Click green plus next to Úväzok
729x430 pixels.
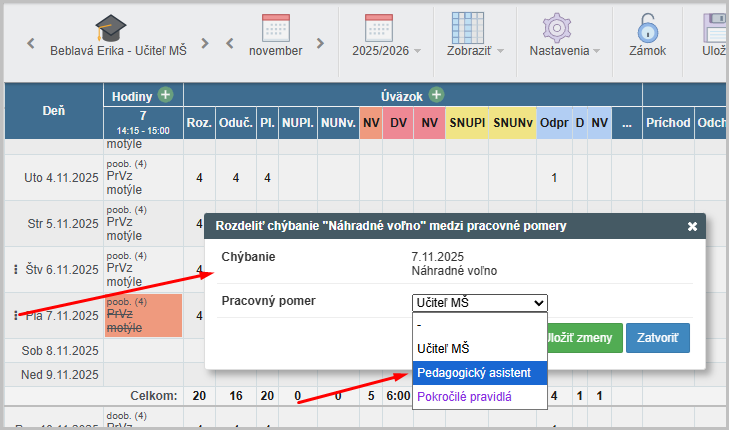[436, 95]
